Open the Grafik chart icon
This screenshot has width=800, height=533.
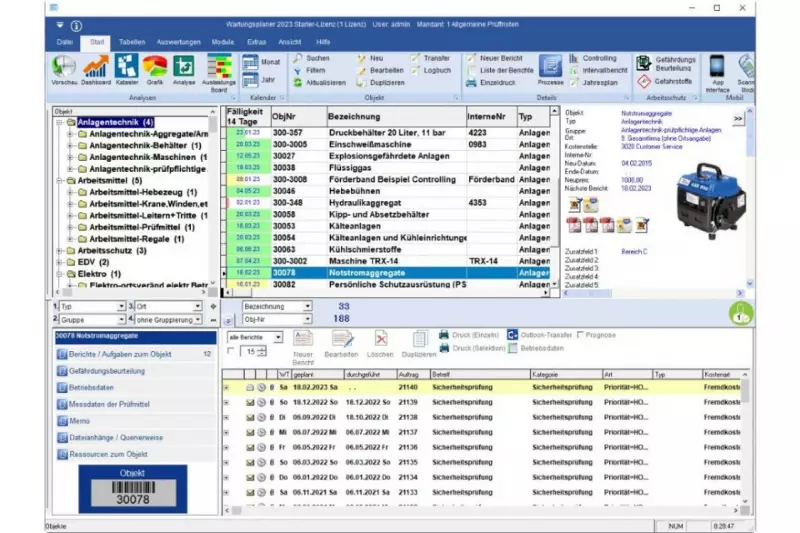click(155, 68)
